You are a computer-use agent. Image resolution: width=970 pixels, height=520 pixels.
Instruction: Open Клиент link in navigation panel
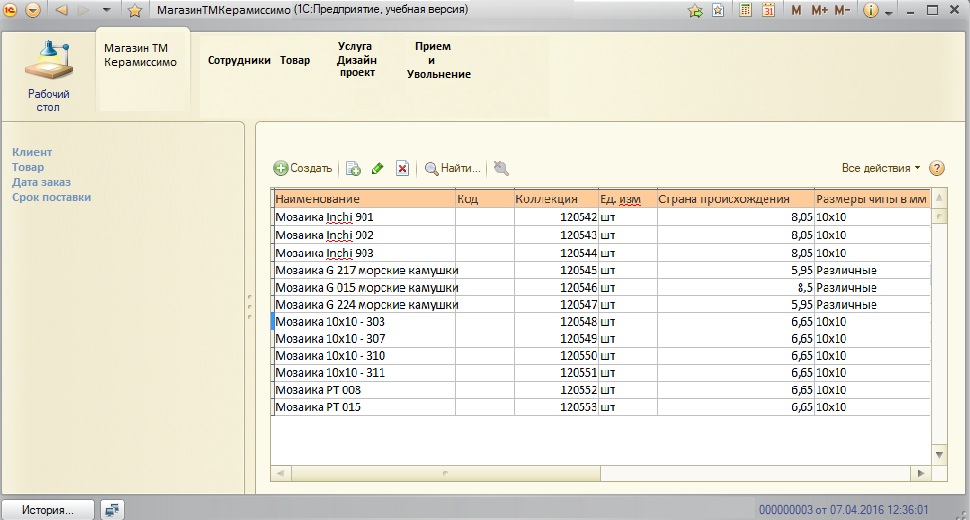coord(32,152)
